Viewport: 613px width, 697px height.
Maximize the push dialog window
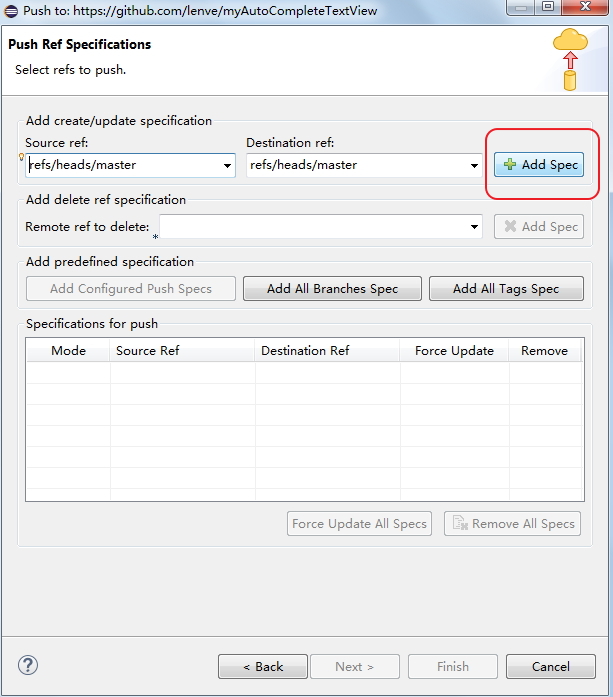pos(548,7)
